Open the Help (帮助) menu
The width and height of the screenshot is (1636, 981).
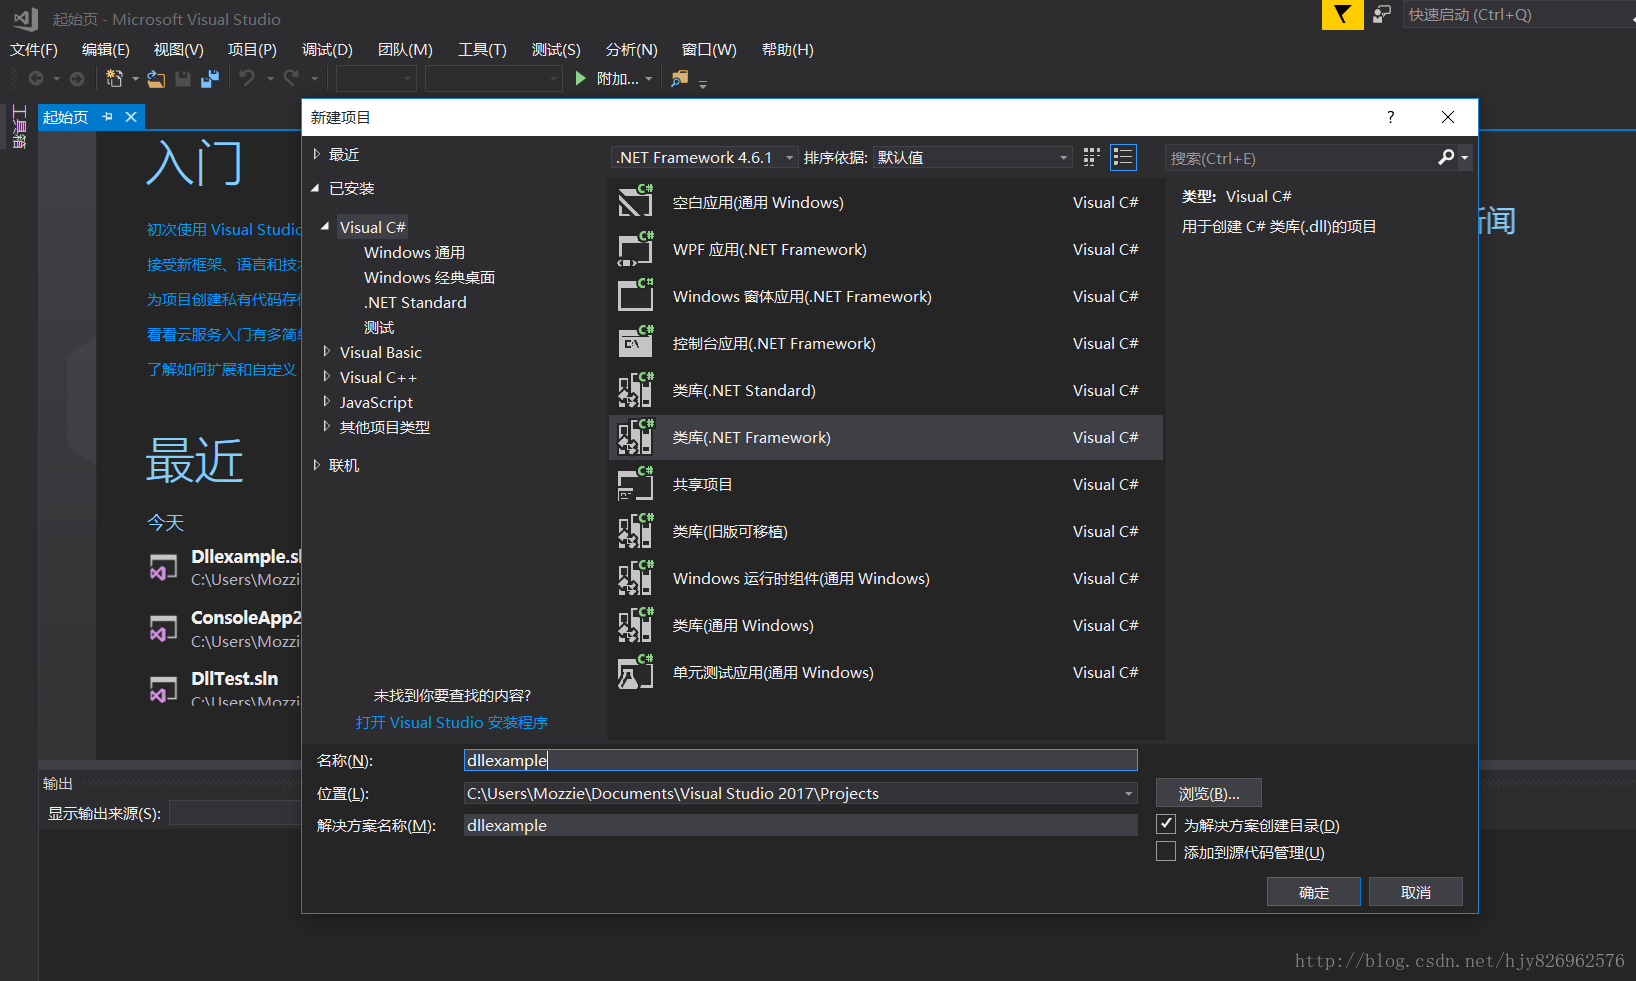coord(788,49)
